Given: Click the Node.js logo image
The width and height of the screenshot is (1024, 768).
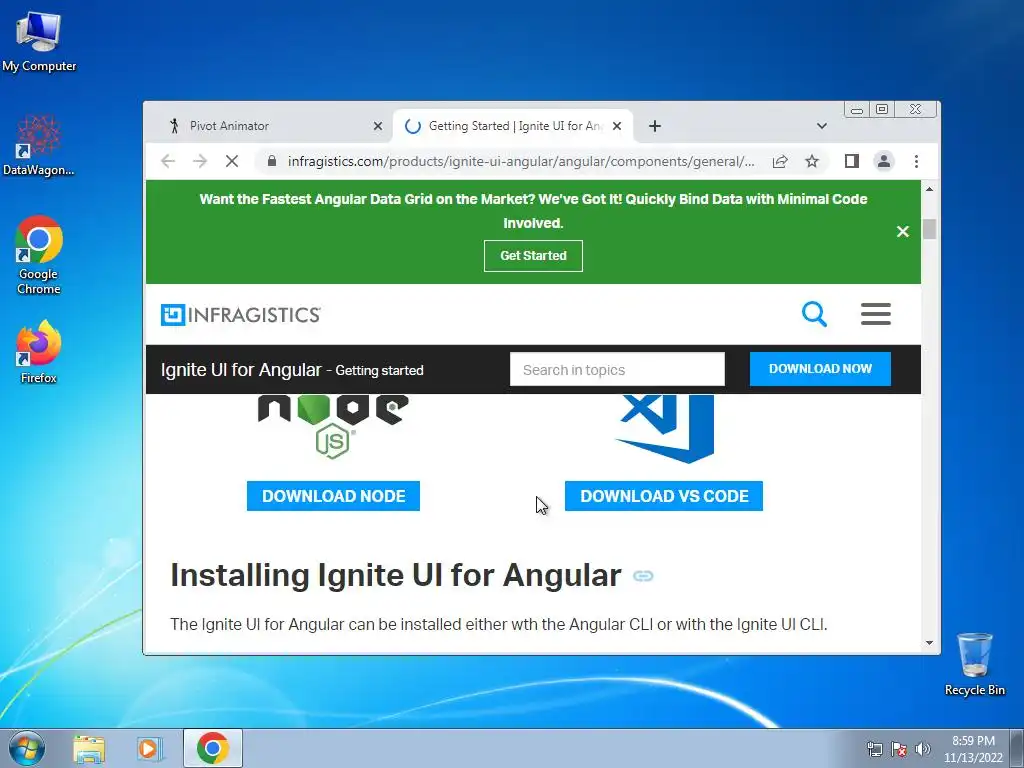Looking at the screenshot, I should click(x=333, y=426).
